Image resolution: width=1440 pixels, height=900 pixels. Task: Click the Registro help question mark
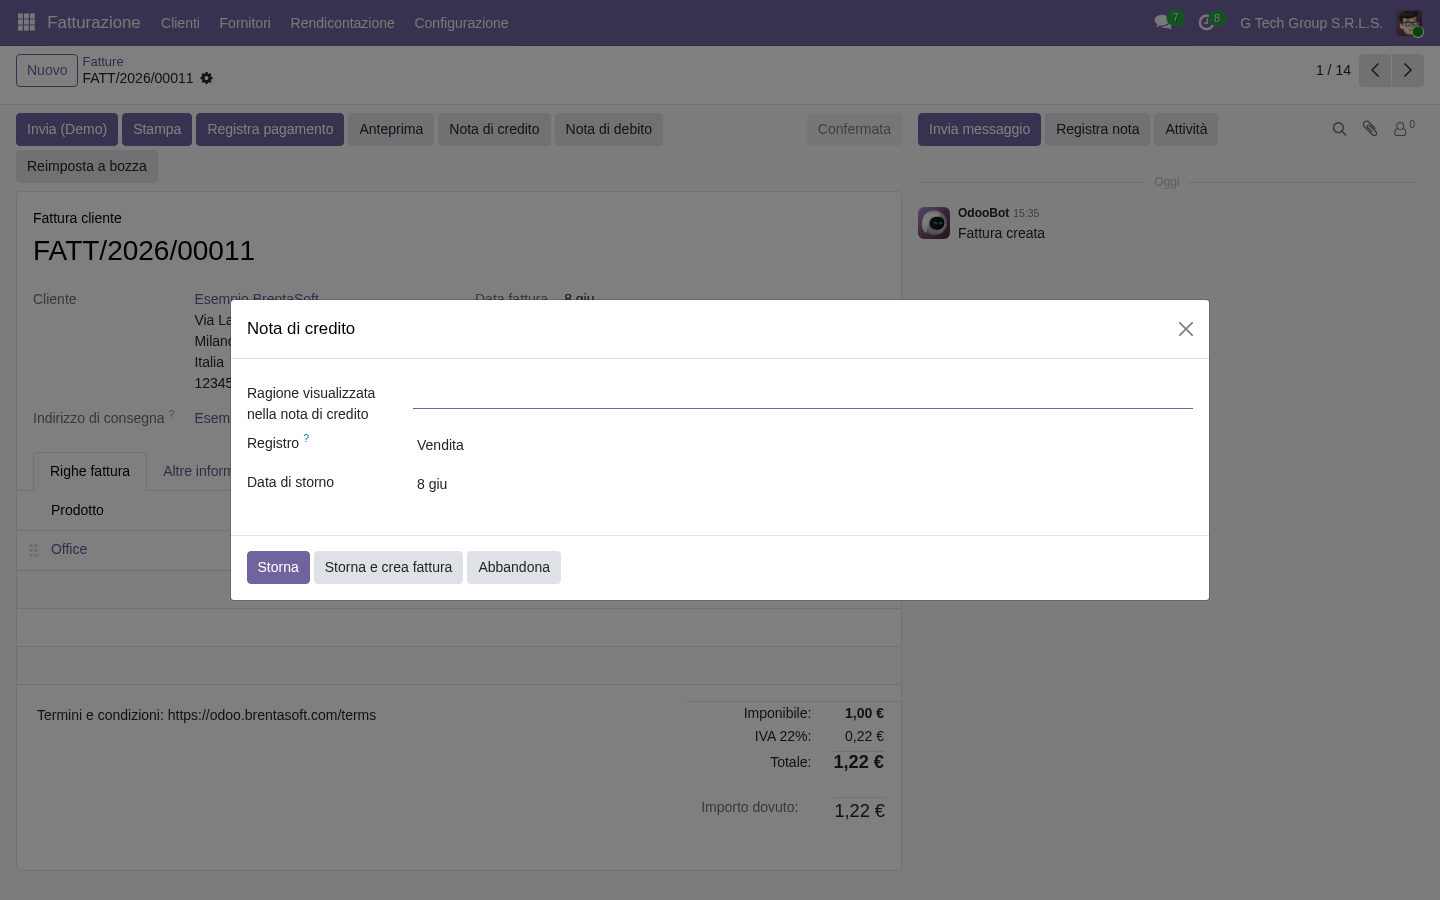[306, 438]
